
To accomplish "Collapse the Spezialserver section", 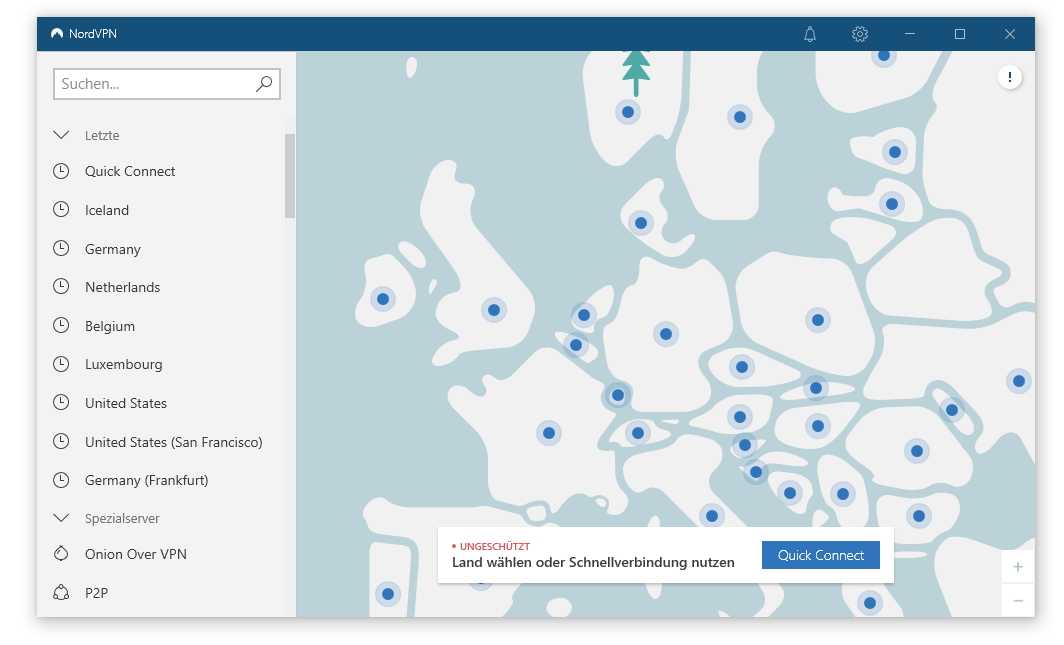I will pos(61,517).
